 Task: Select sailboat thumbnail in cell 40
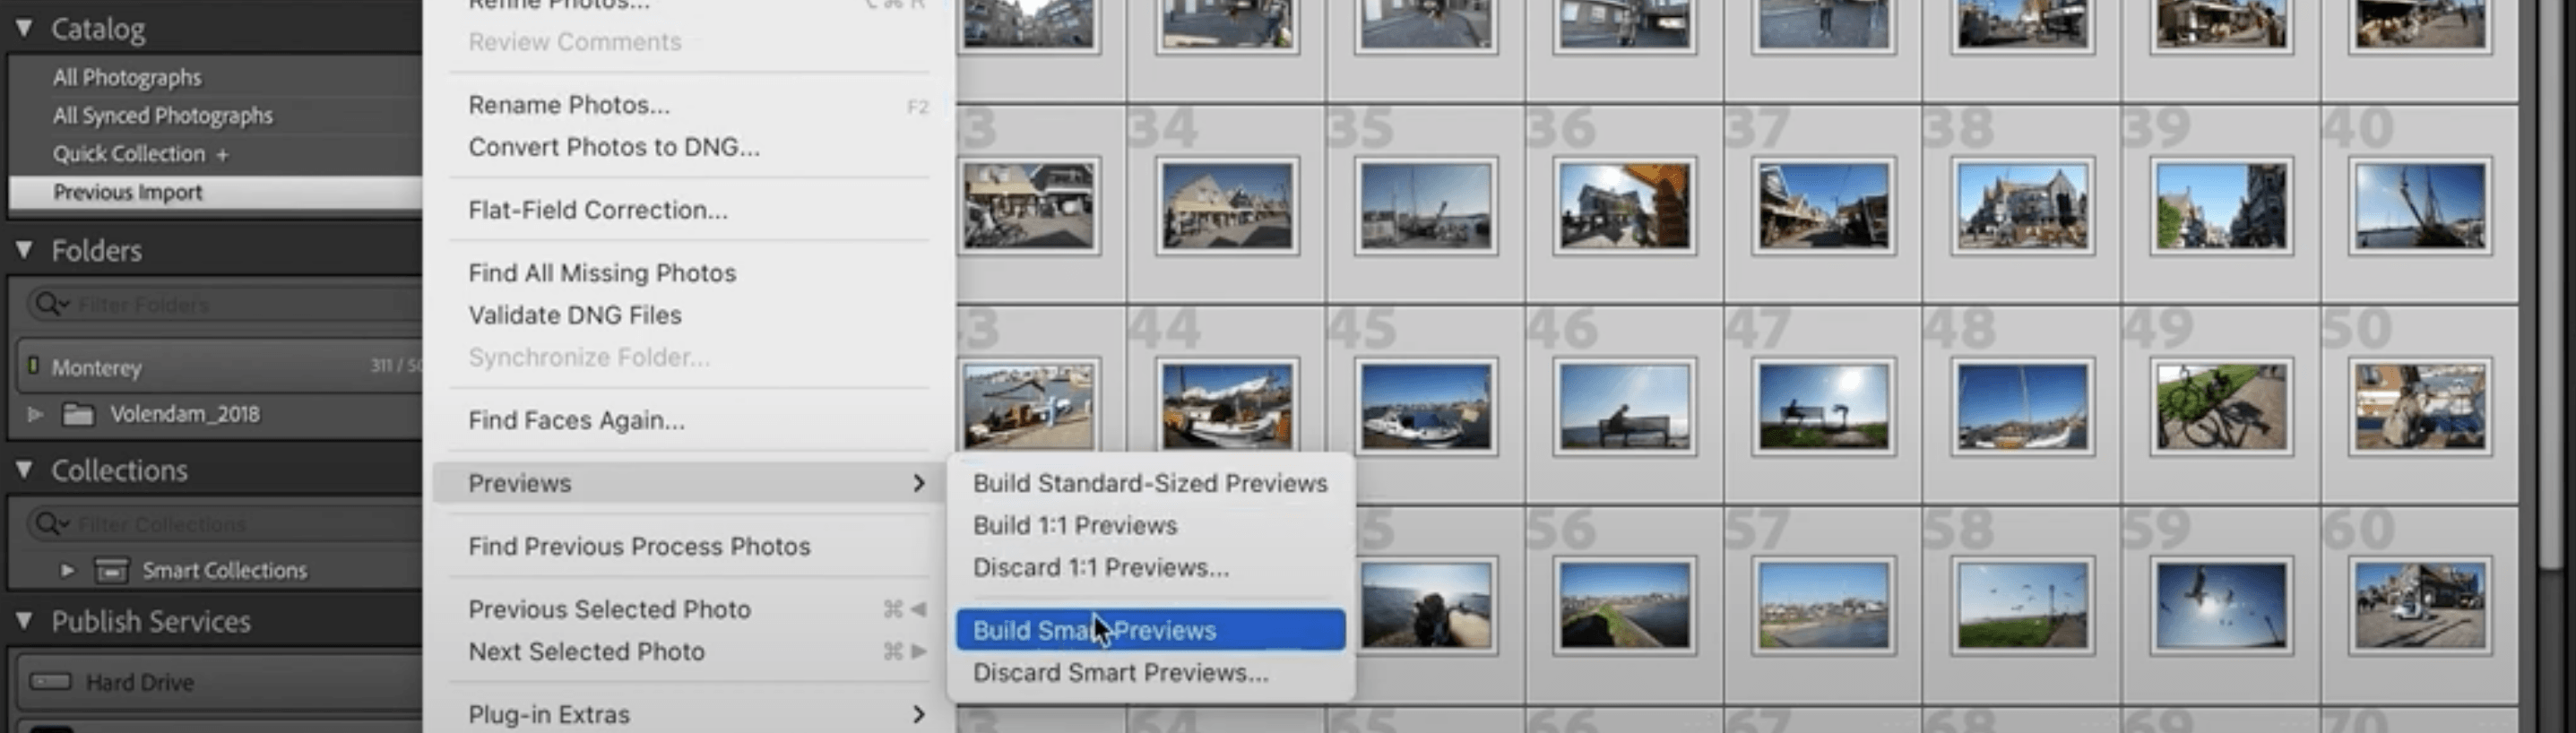point(2419,207)
